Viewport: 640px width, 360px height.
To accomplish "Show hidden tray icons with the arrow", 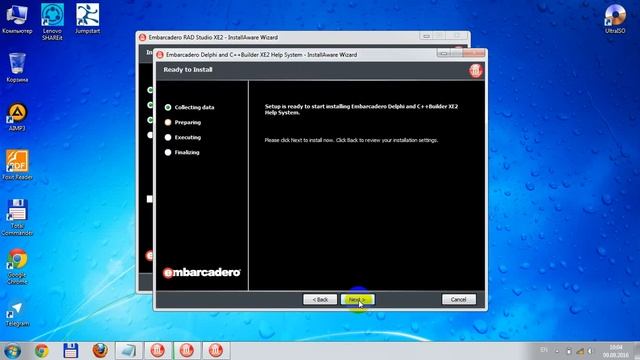I will pos(557,351).
